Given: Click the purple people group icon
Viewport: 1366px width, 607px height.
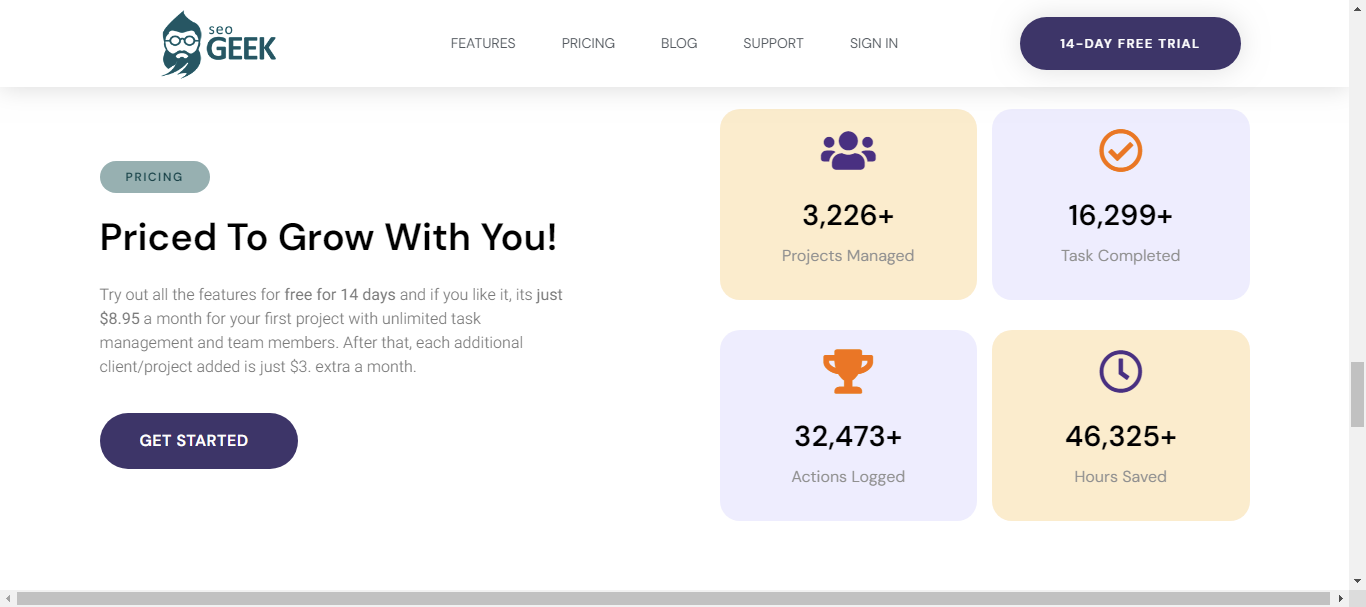Looking at the screenshot, I should coord(848,150).
